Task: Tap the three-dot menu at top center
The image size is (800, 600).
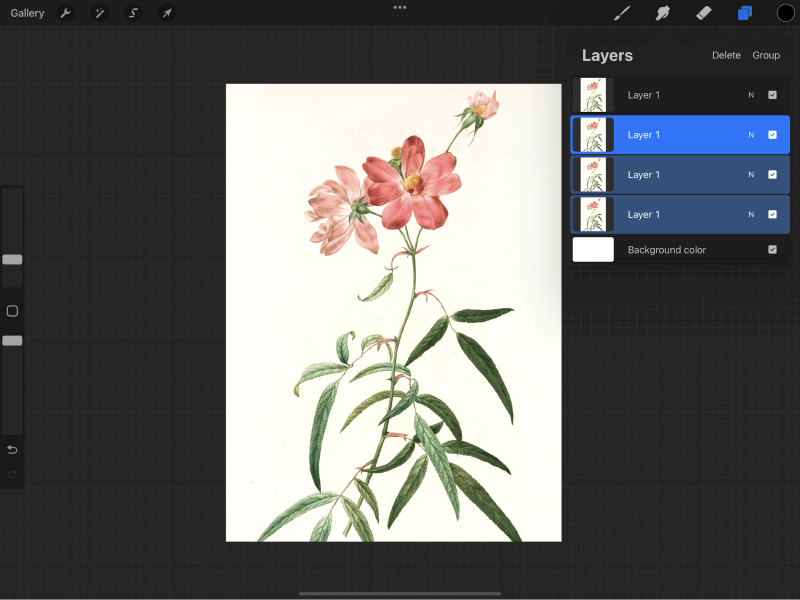Action: coord(400,8)
